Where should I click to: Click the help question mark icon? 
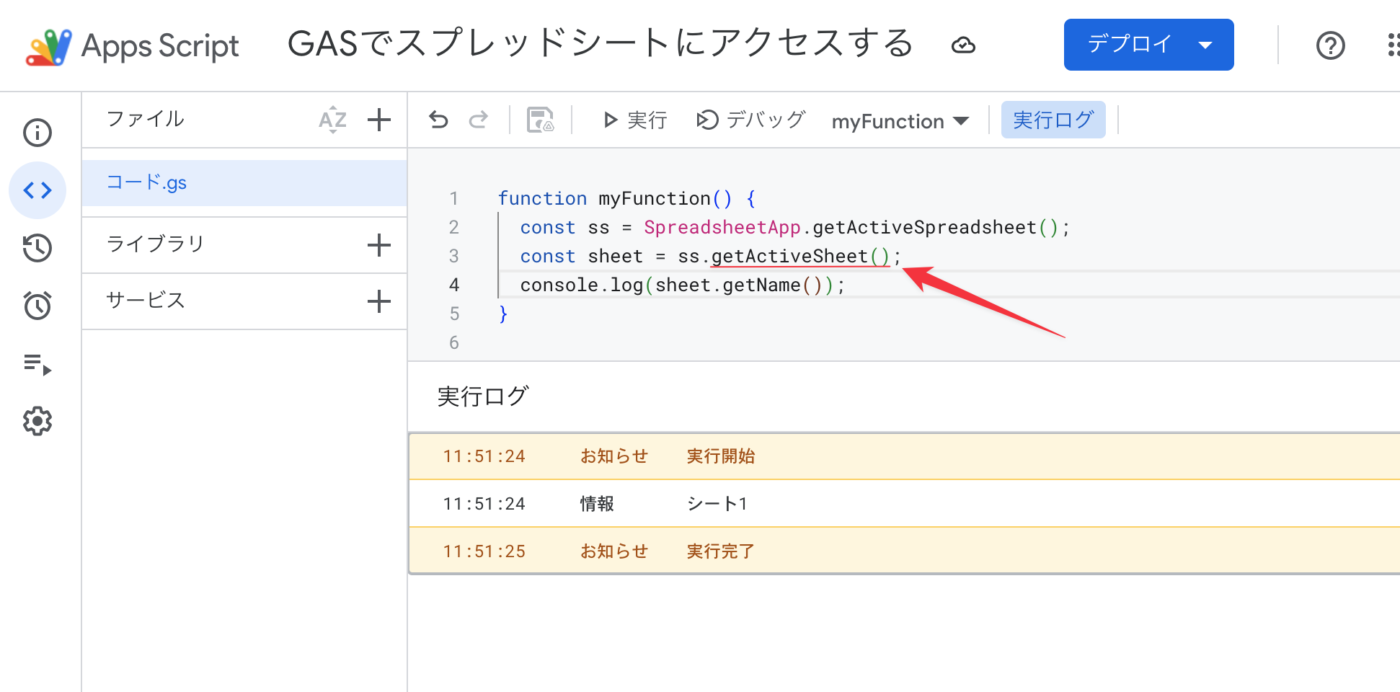point(1330,45)
